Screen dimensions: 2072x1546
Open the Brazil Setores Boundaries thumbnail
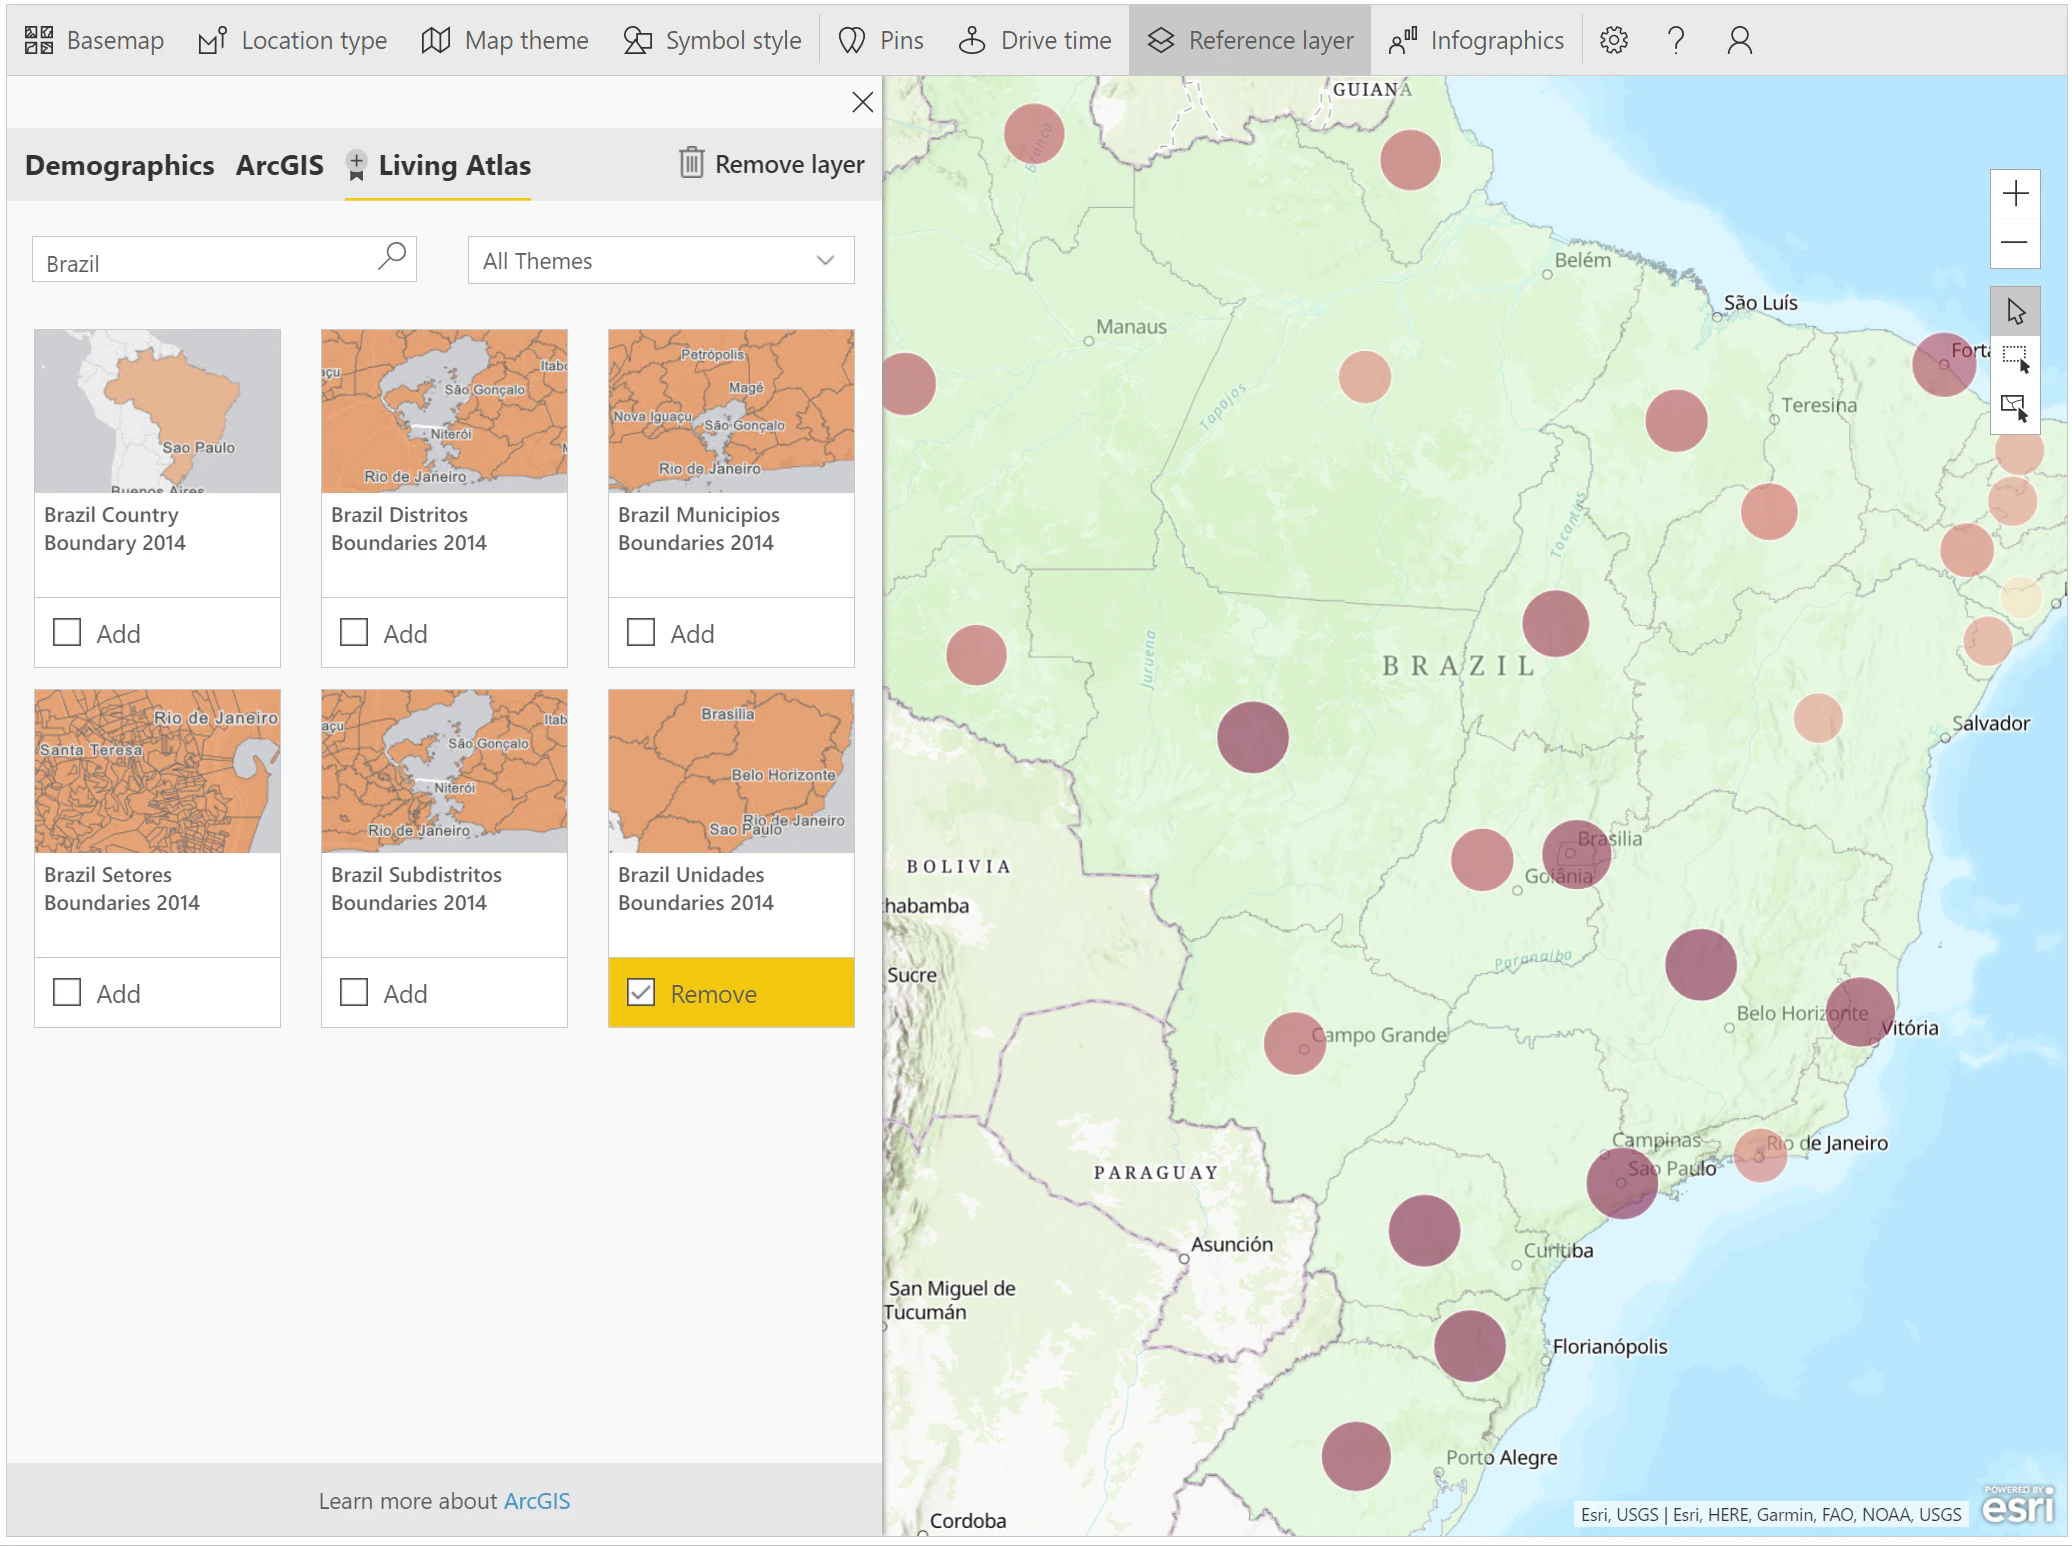pos(157,771)
